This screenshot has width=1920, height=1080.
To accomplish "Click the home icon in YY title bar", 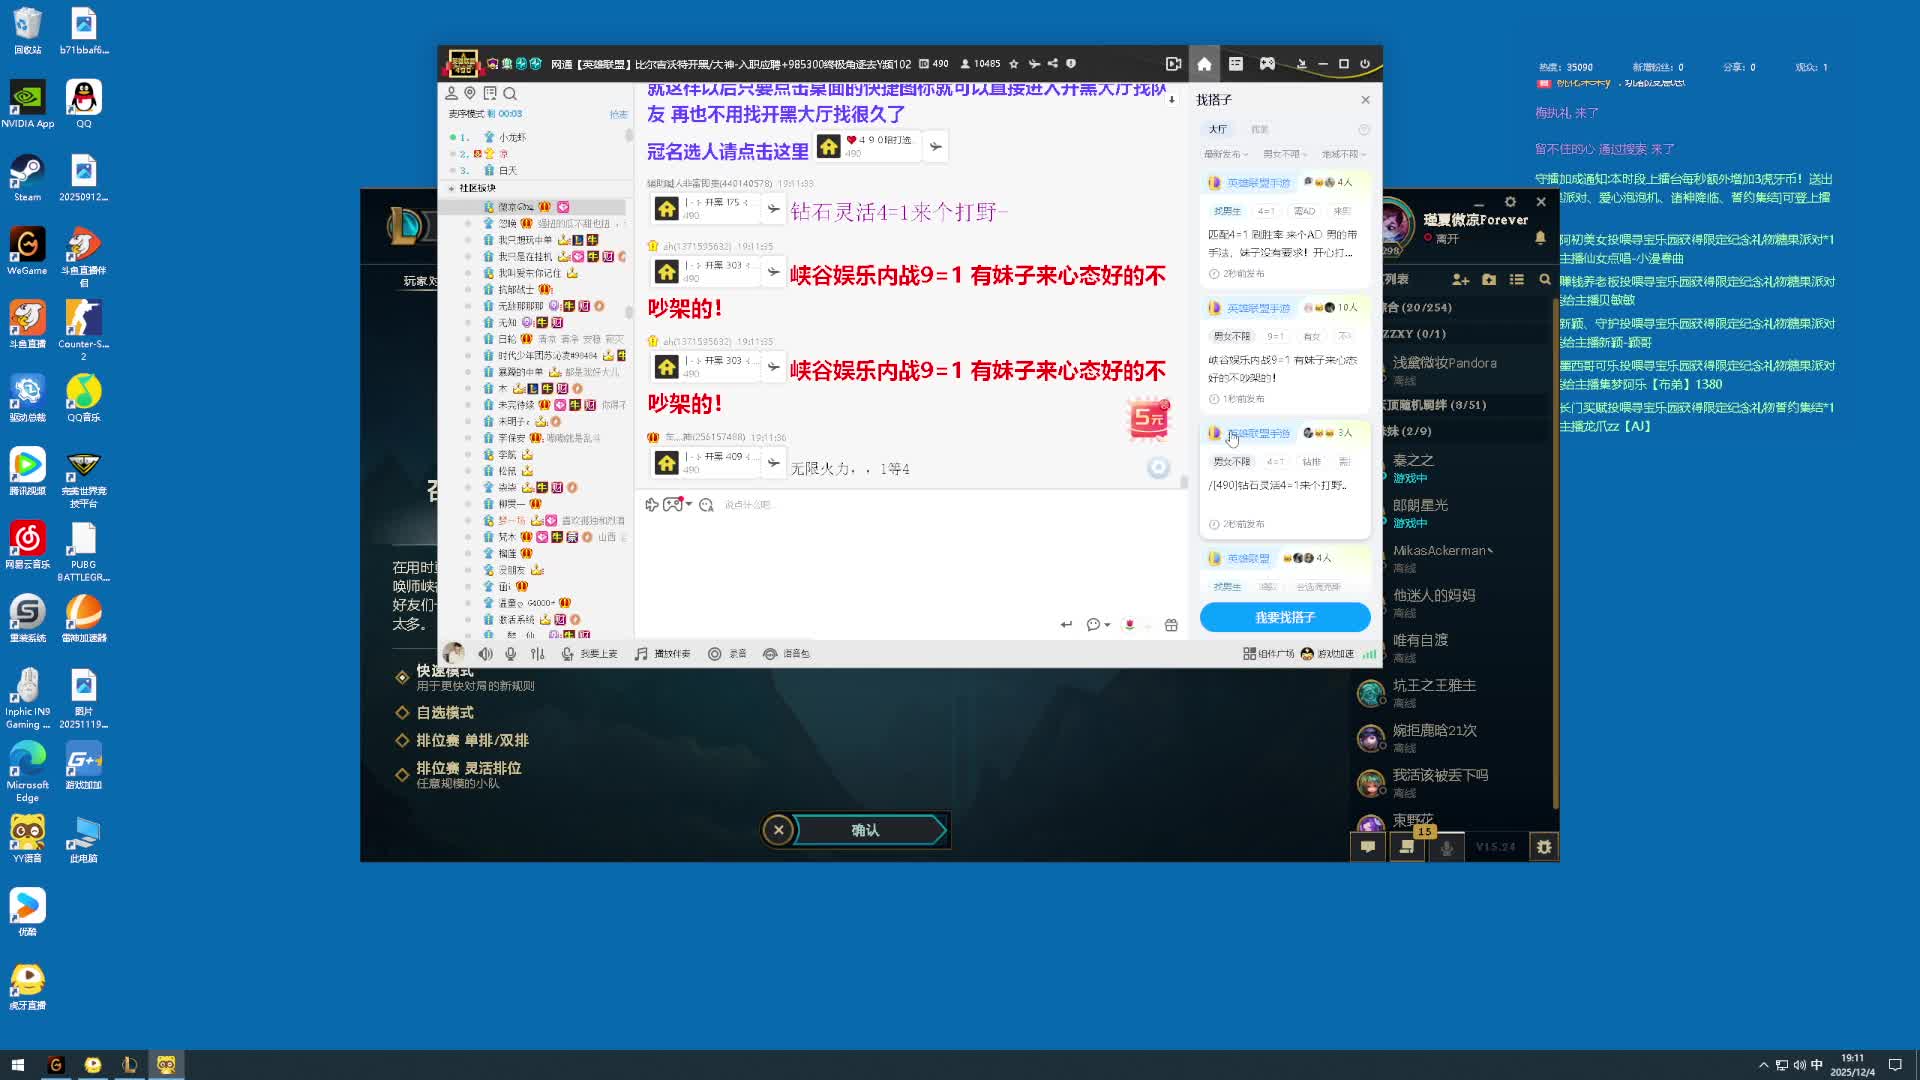I will (1204, 64).
